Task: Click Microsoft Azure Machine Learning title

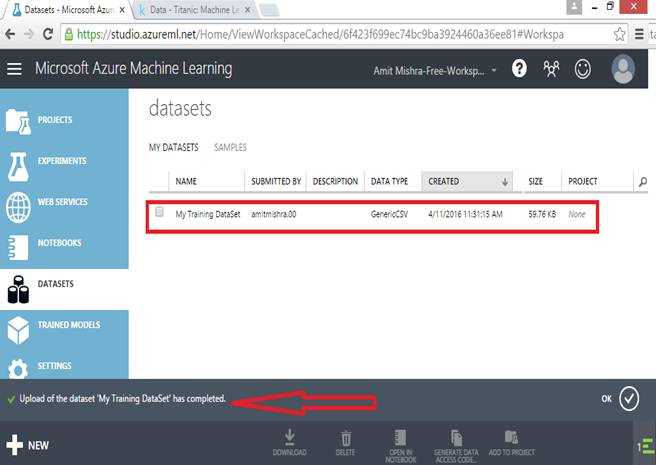Action: tap(133, 69)
